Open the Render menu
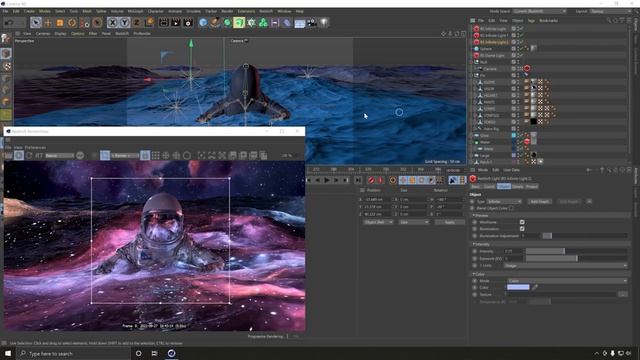 (x=227, y=11)
